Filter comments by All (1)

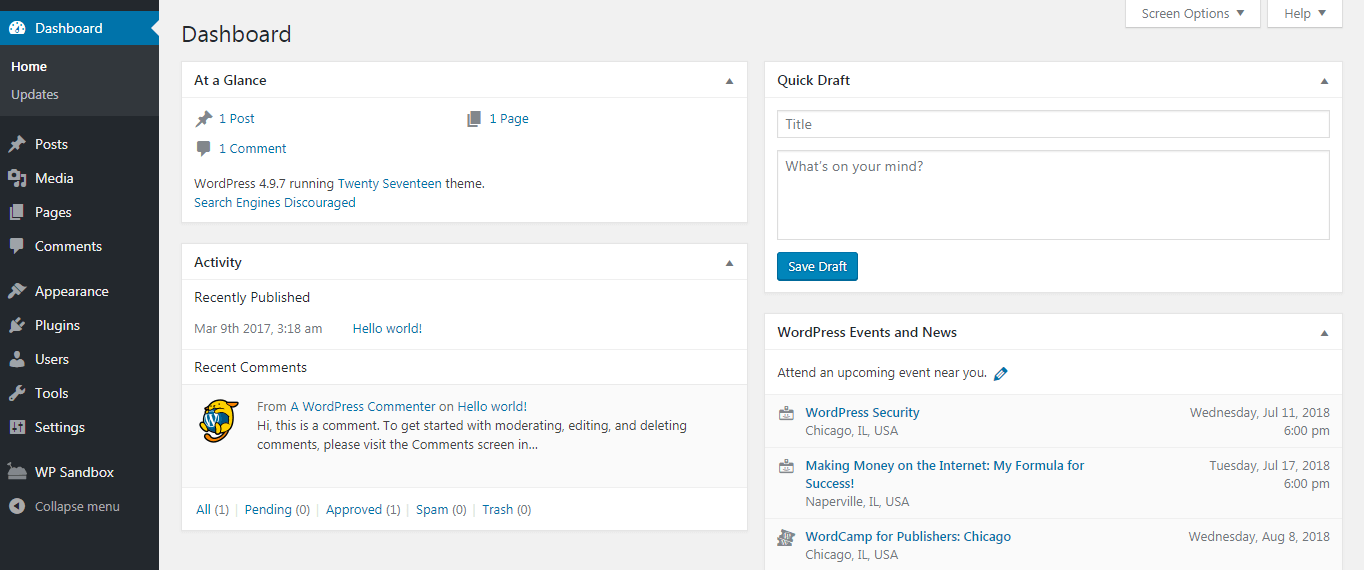pyautogui.click(x=212, y=509)
